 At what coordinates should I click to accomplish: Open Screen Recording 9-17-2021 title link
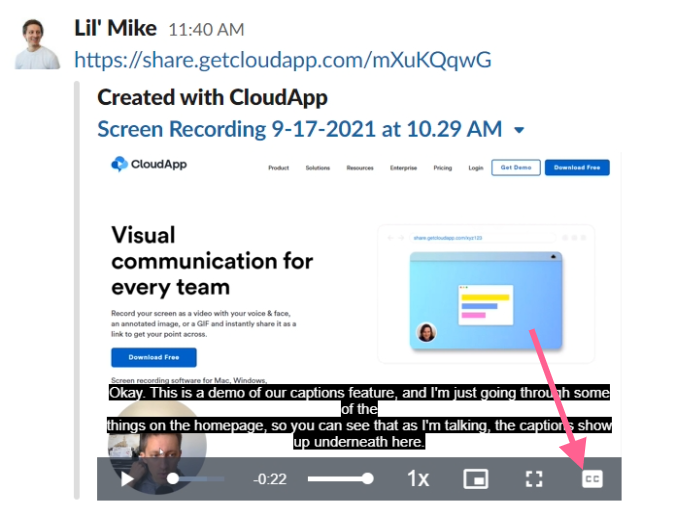point(300,129)
